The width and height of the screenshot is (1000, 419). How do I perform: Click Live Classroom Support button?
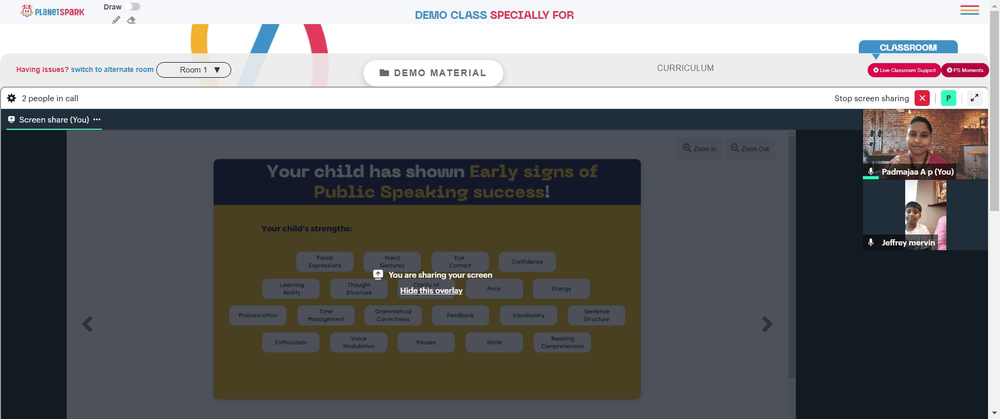[x=904, y=70]
